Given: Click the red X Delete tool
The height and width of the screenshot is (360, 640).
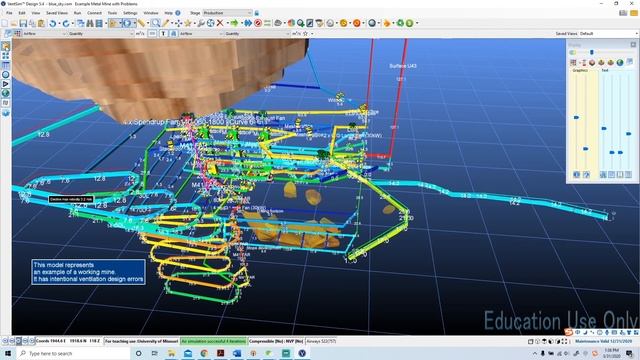Looking at the screenshot, I should click(x=220, y=23).
